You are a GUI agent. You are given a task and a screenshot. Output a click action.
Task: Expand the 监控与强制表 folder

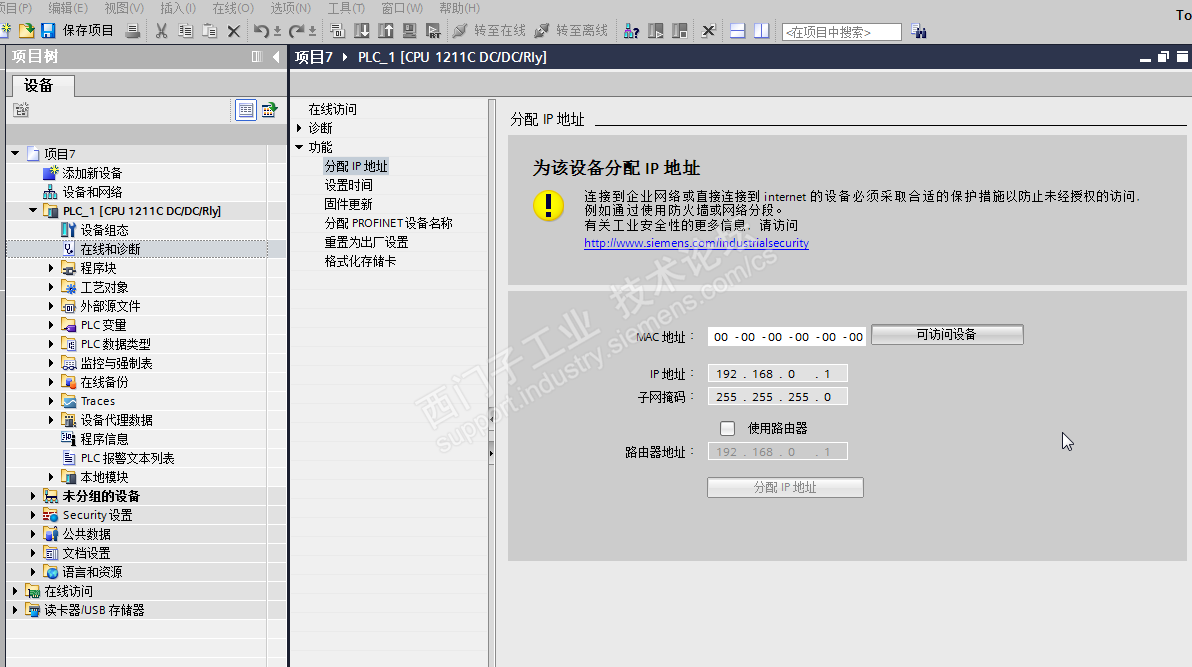(51, 363)
